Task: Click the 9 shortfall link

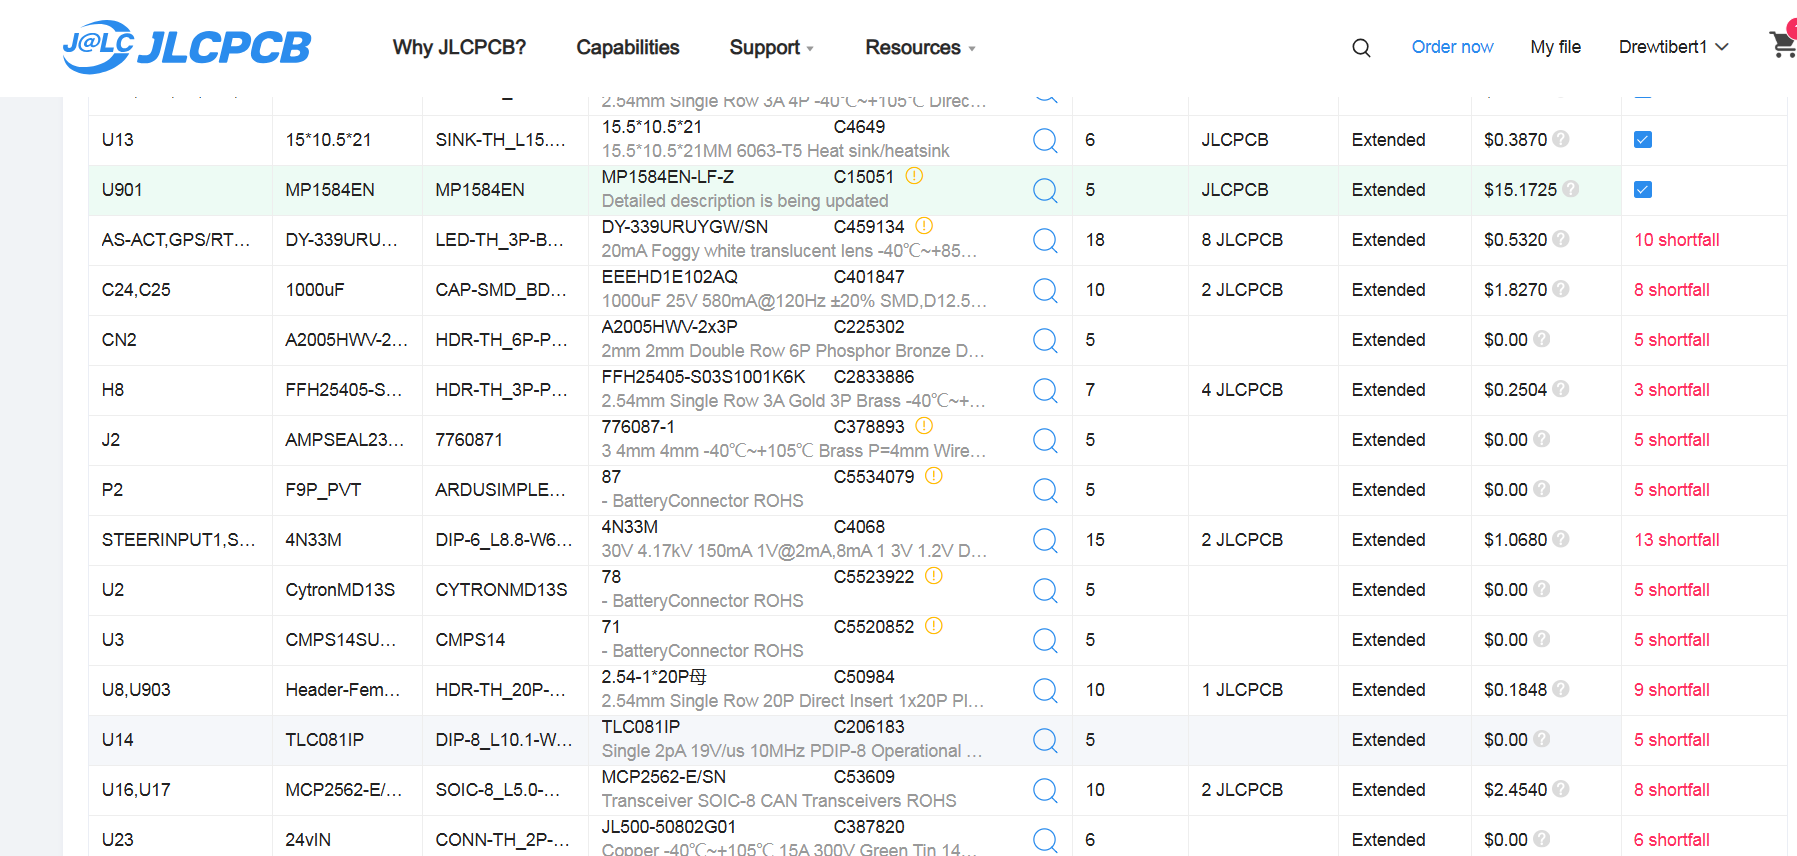Action: tap(1672, 690)
